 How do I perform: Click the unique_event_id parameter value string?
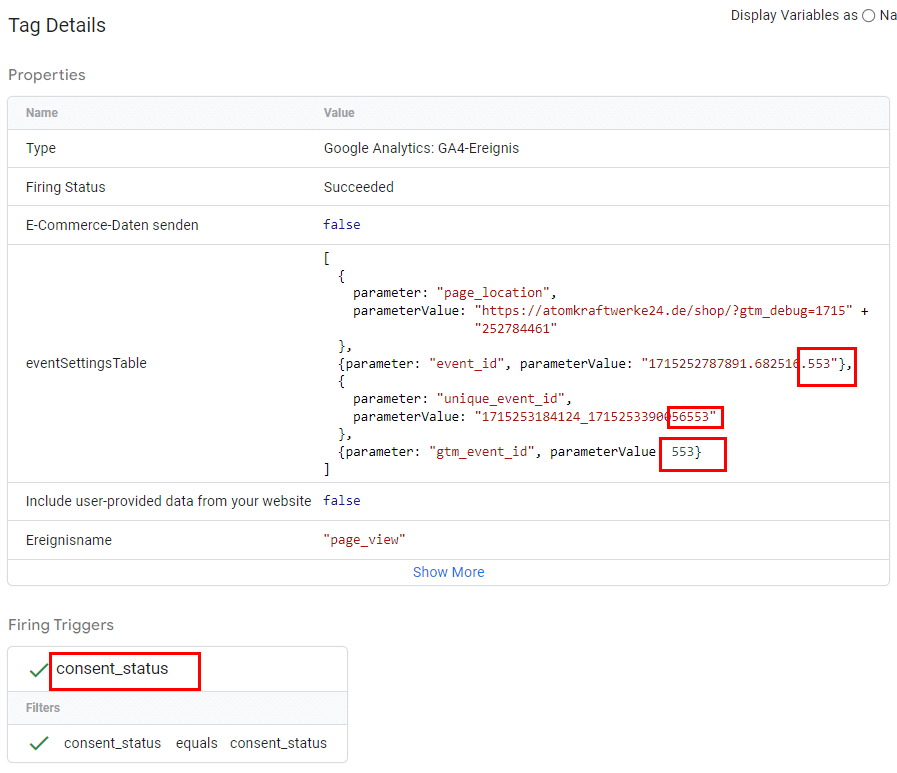coord(598,416)
